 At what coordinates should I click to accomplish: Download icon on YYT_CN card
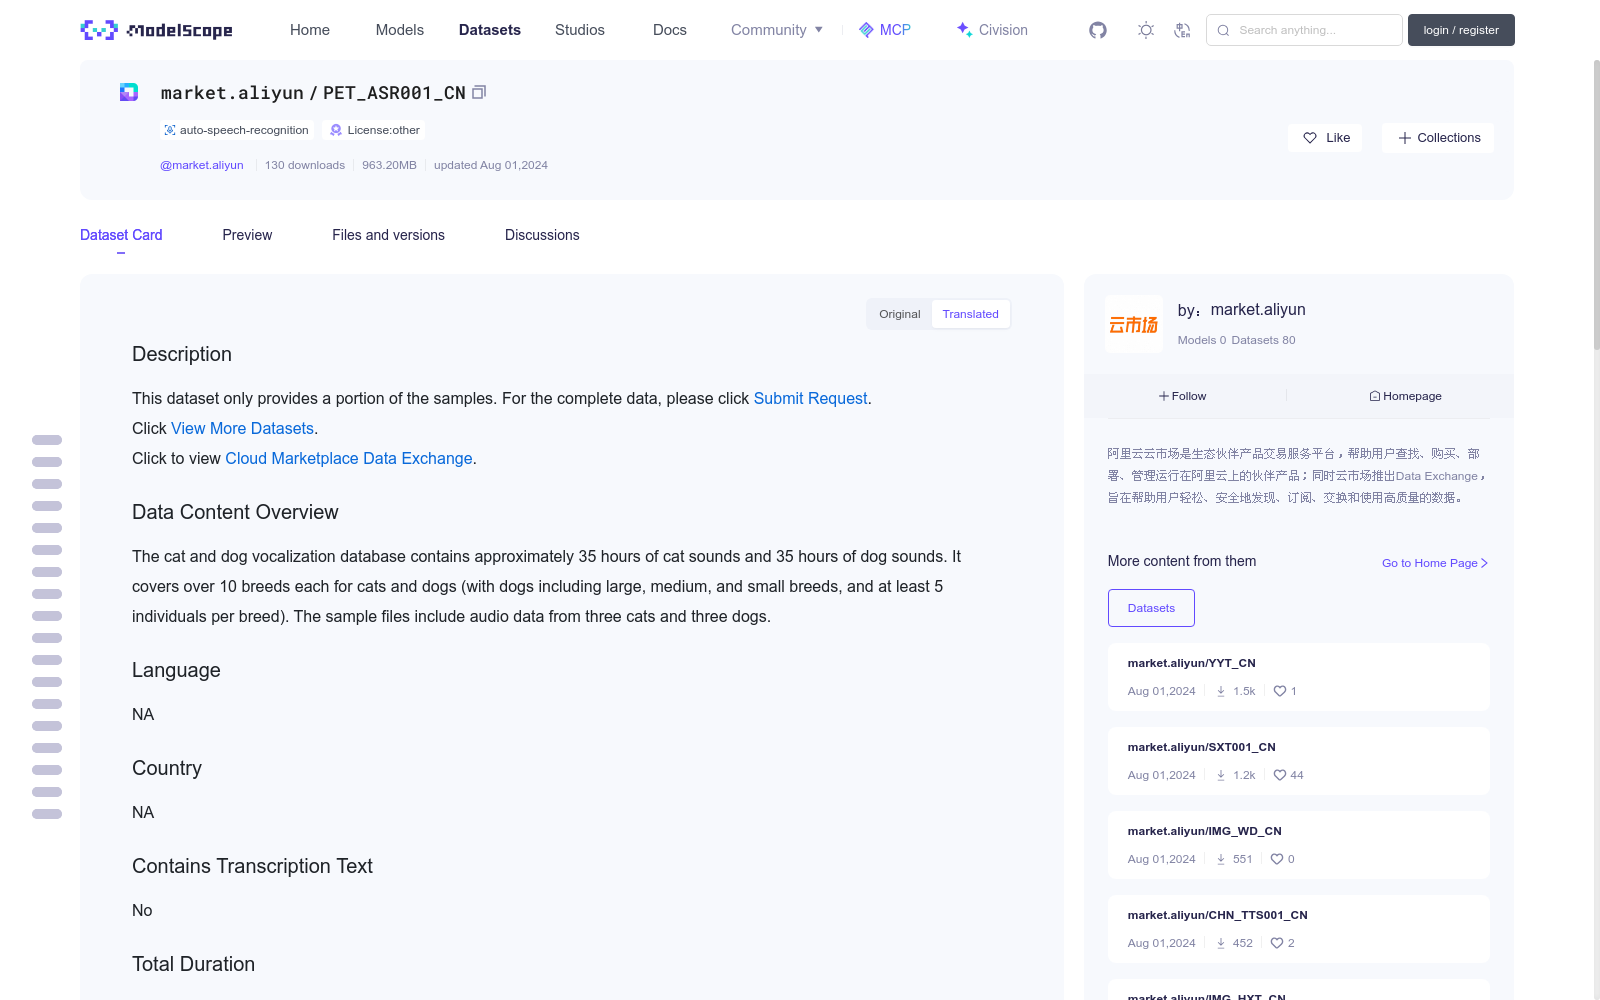click(1221, 691)
